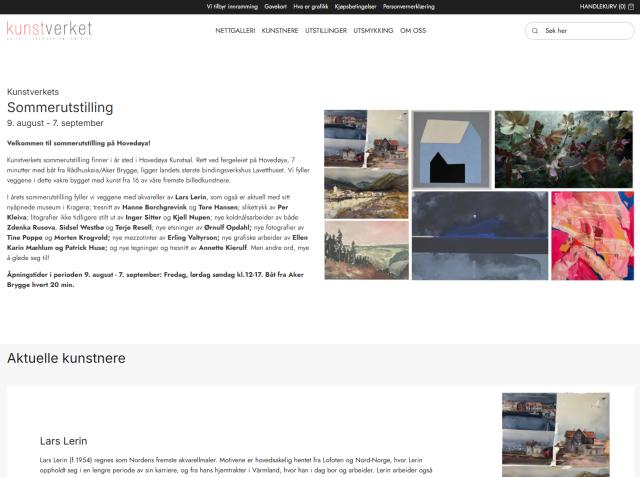Click the search magnifier icon

point(535,31)
